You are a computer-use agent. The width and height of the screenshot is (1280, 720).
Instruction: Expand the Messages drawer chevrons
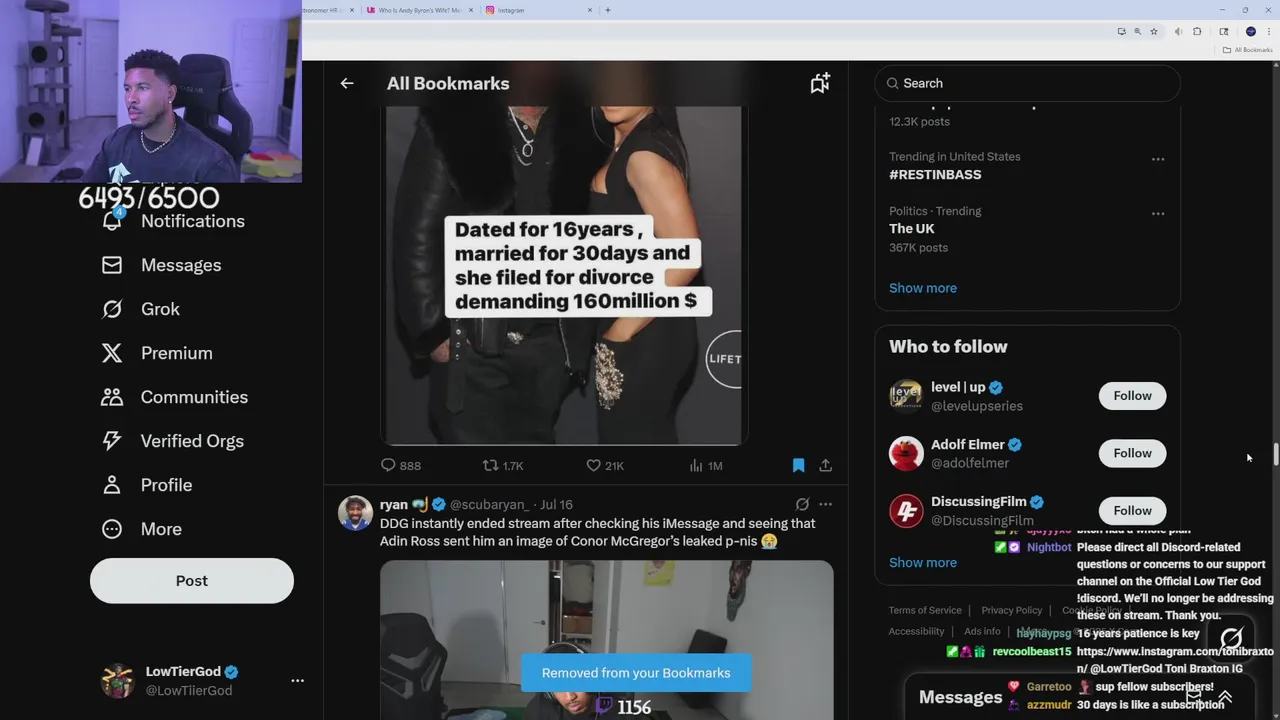[x=1225, y=697]
